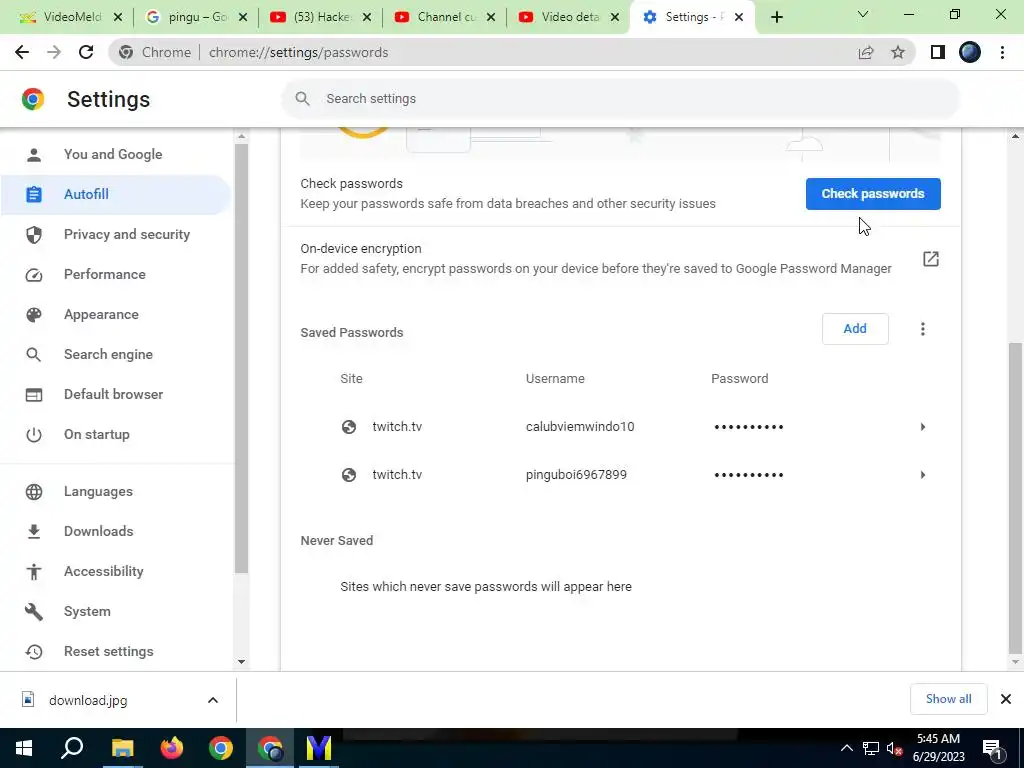The height and width of the screenshot is (768, 1024).
Task: Switch to the pingu Google search tab
Action: [x=196, y=18]
